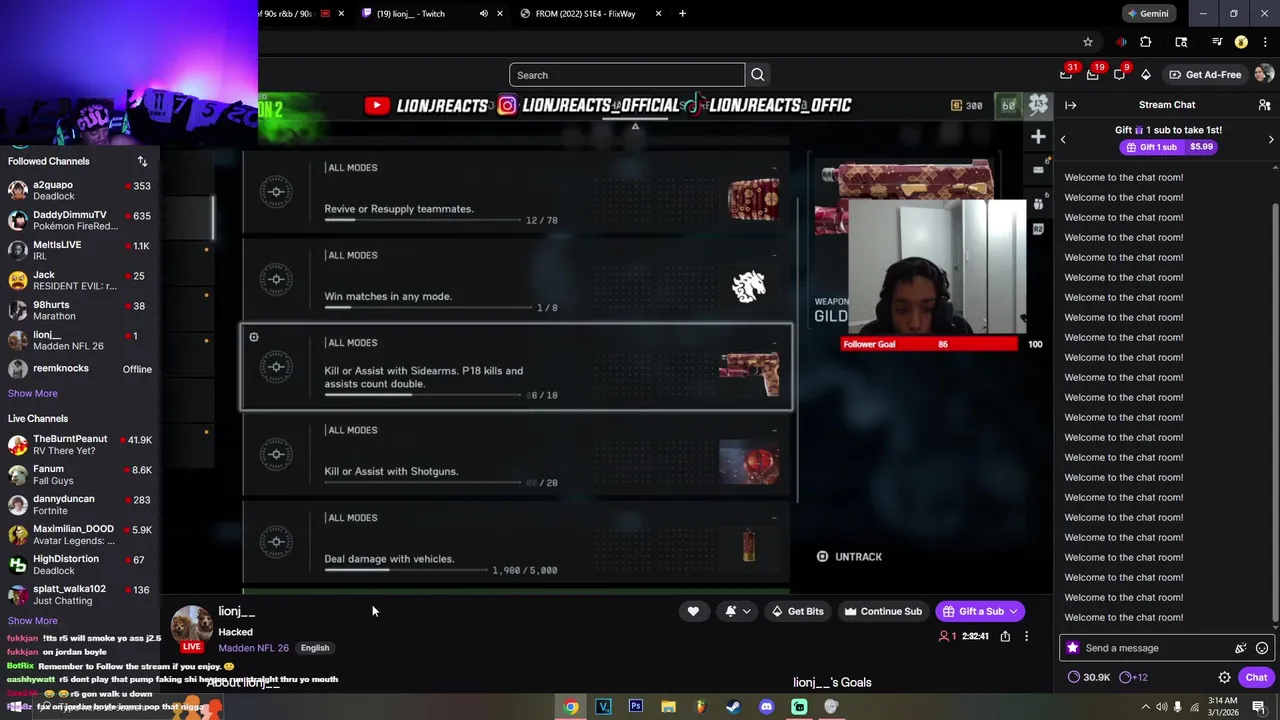The height and width of the screenshot is (720, 1280).
Task: Open the emote picker smiley in chat
Action: tap(1262, 648)
